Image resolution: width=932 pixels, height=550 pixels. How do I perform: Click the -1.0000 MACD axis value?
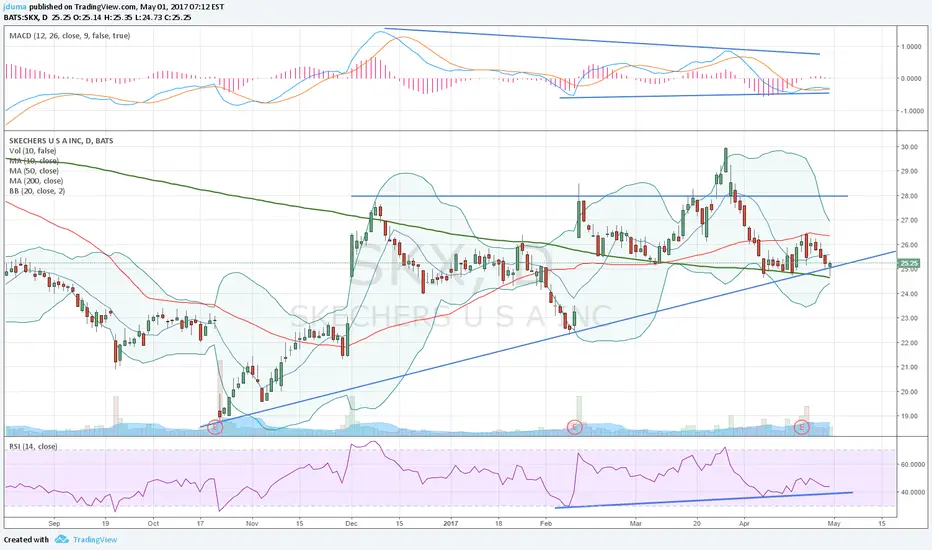pos(910,111)
